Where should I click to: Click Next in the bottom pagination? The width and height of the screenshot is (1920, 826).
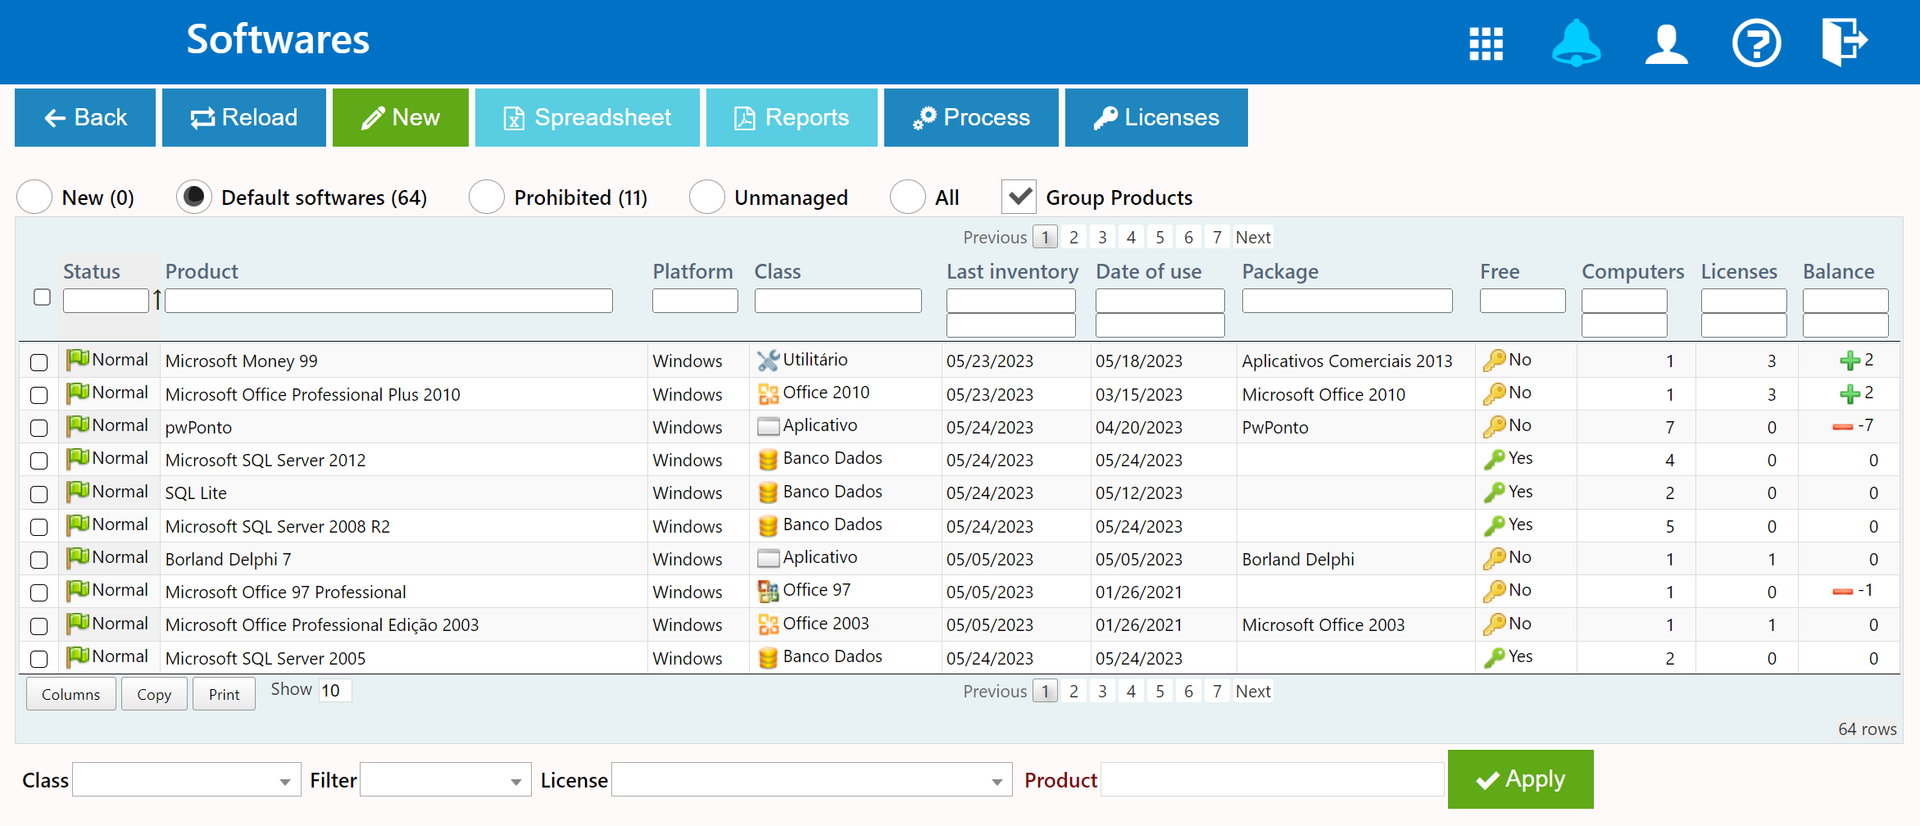(x=1253, y=691)
